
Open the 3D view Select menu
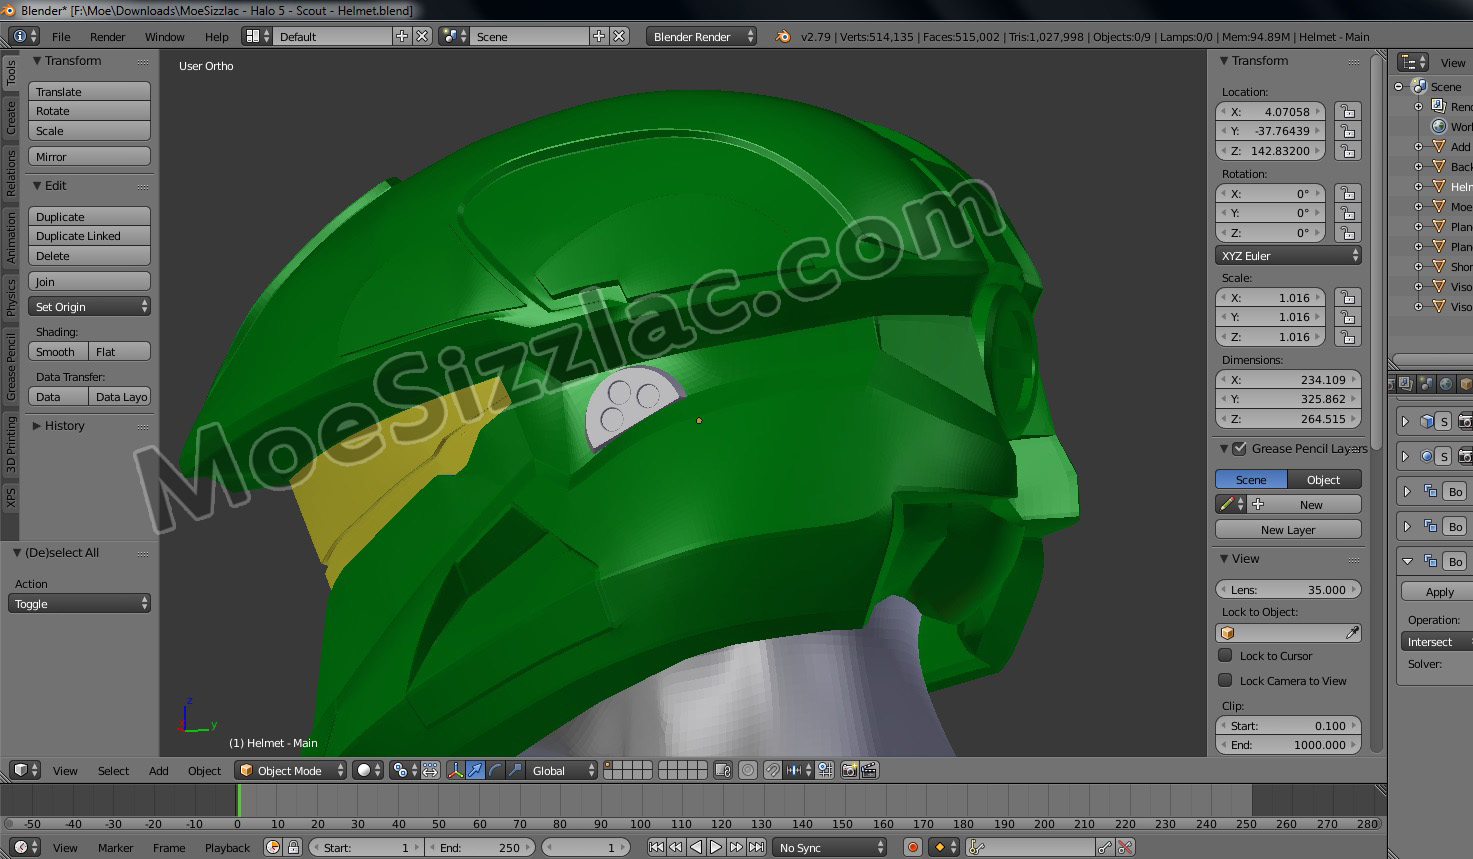click(x=113, y=770)
